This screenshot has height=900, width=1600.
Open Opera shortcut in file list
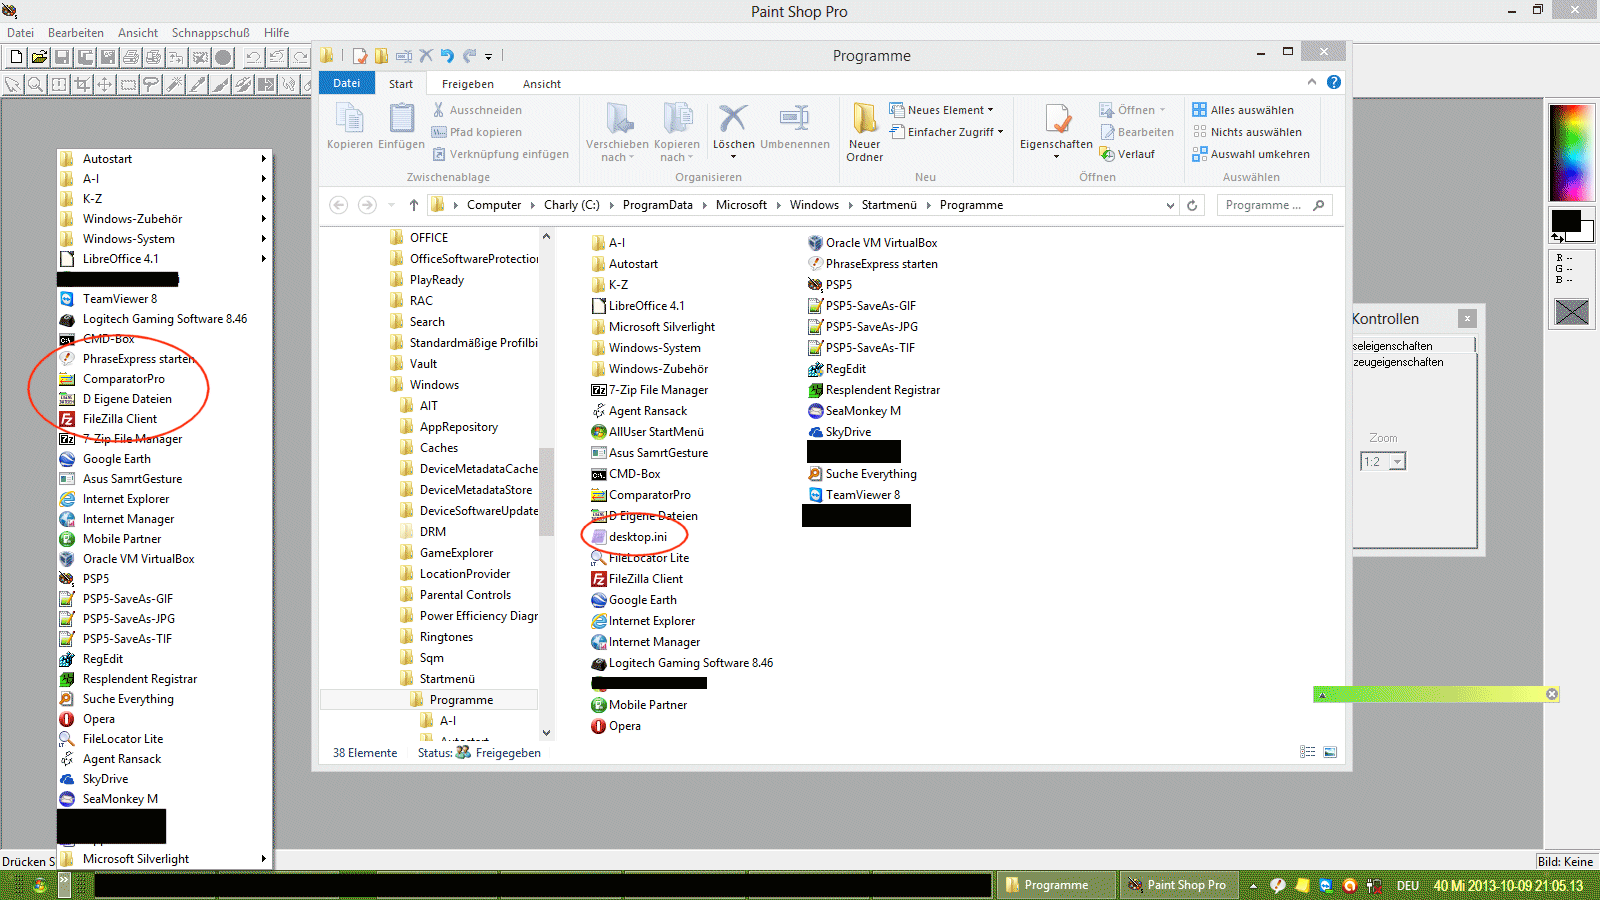(x=616, y=726)
